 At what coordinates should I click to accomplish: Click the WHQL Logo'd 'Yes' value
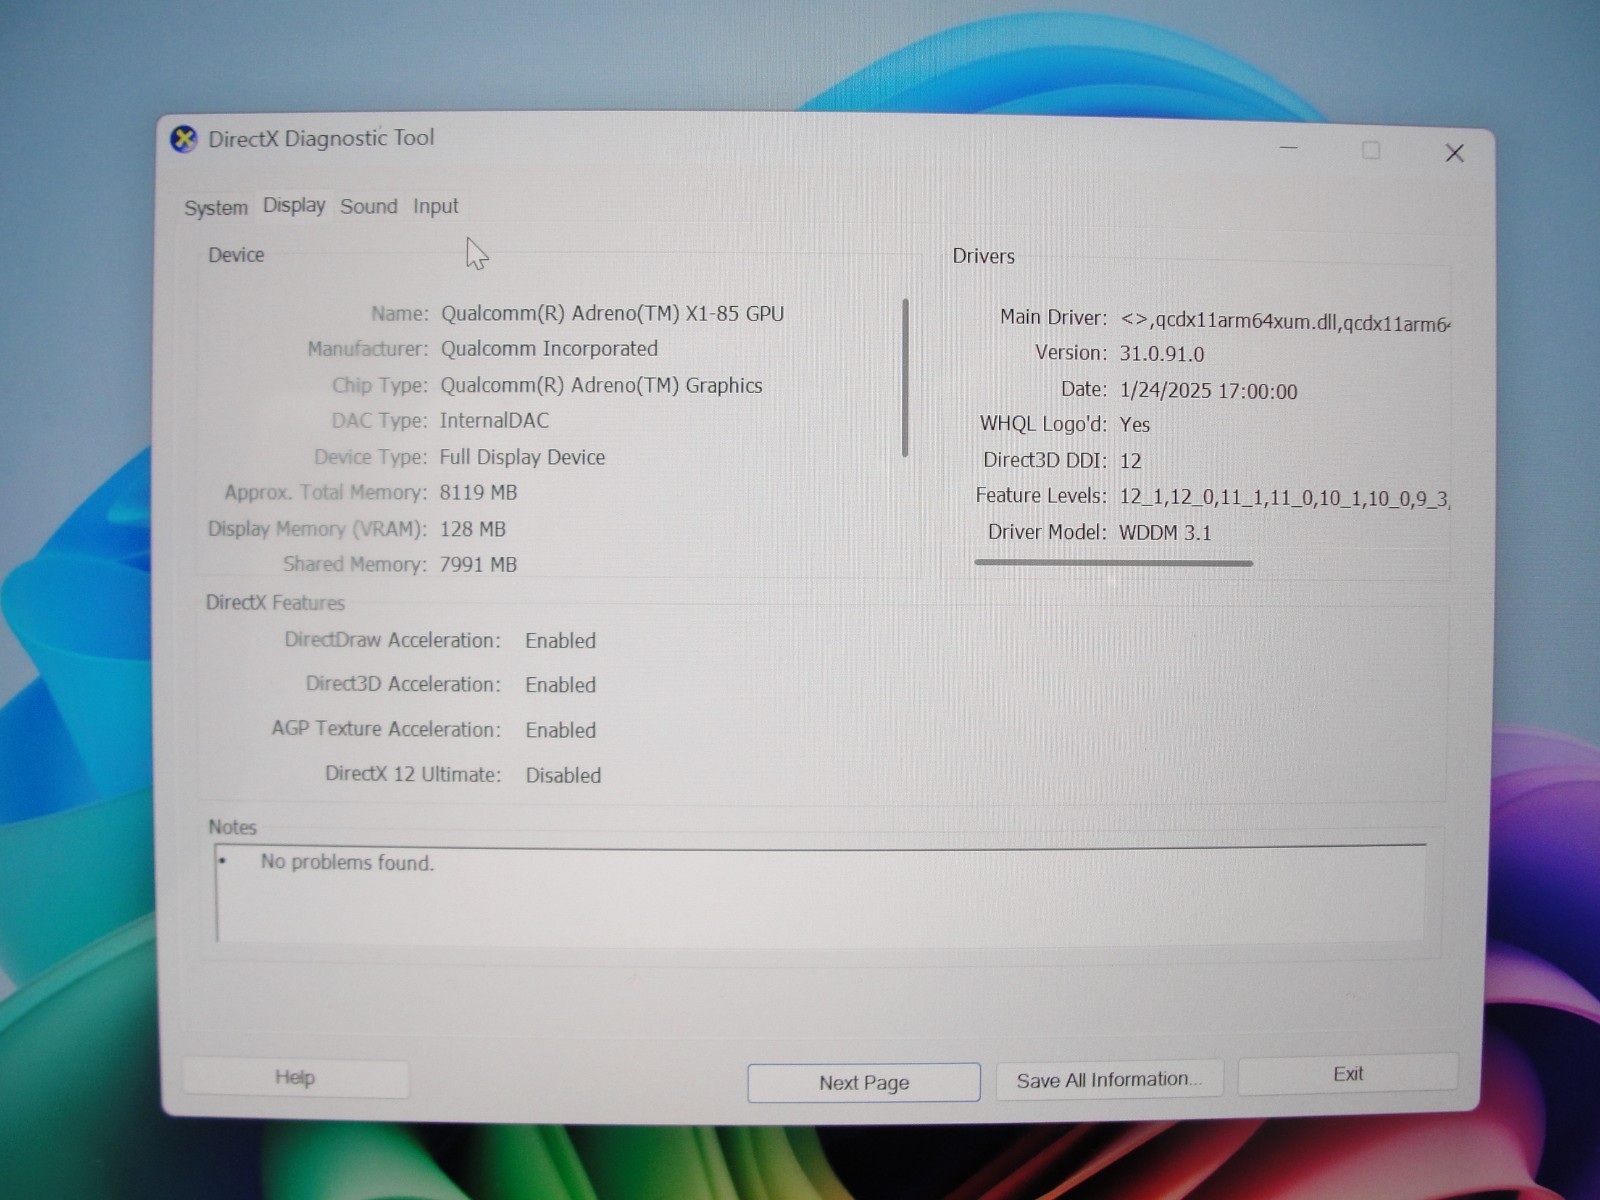[1134, 424]
